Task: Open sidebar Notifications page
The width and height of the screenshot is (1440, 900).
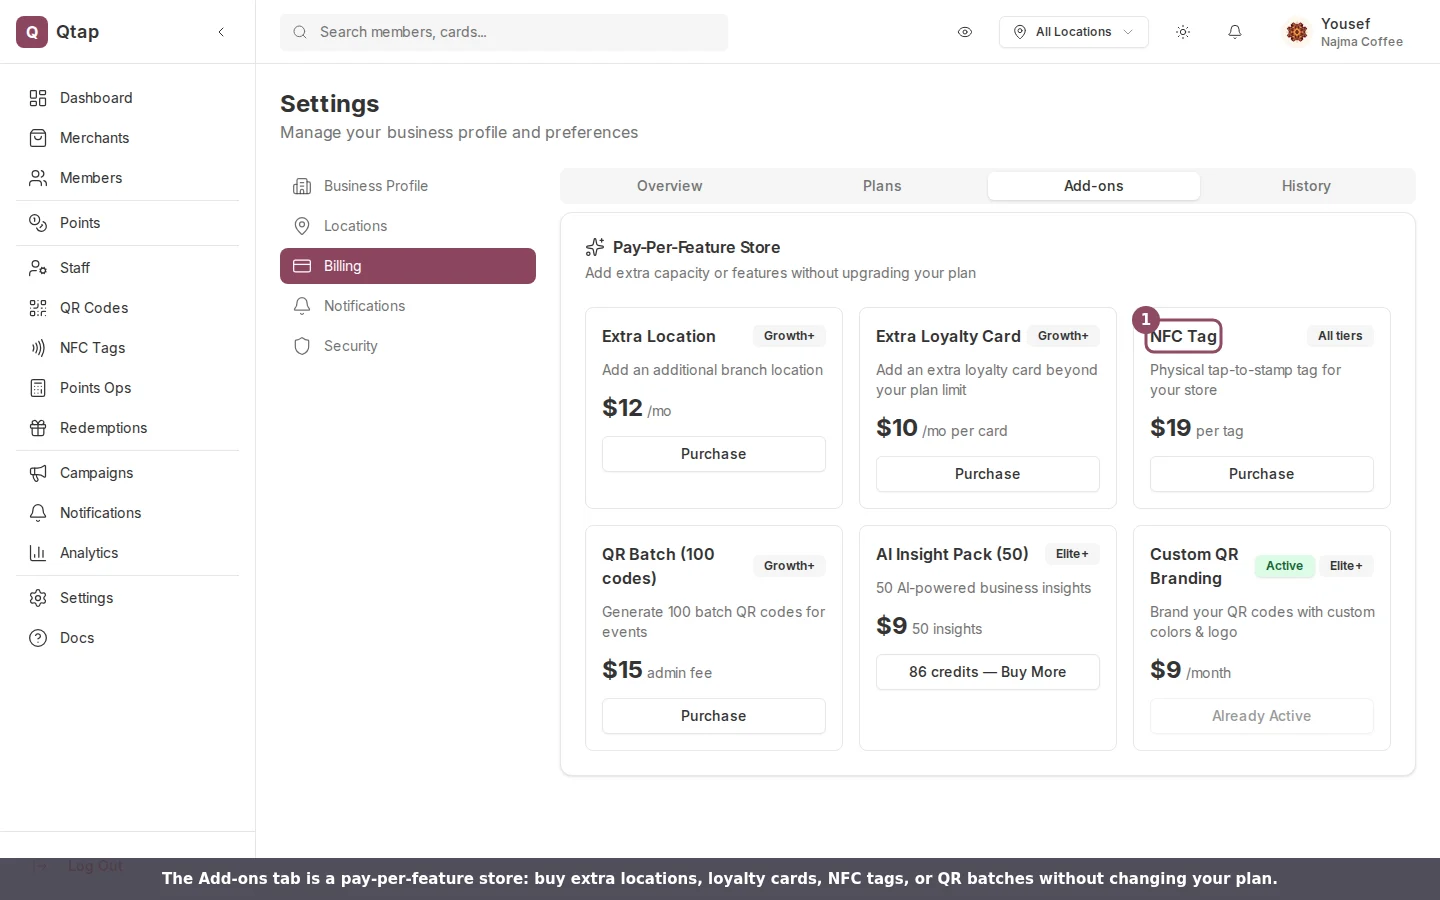Action: (x=128, y=513)
